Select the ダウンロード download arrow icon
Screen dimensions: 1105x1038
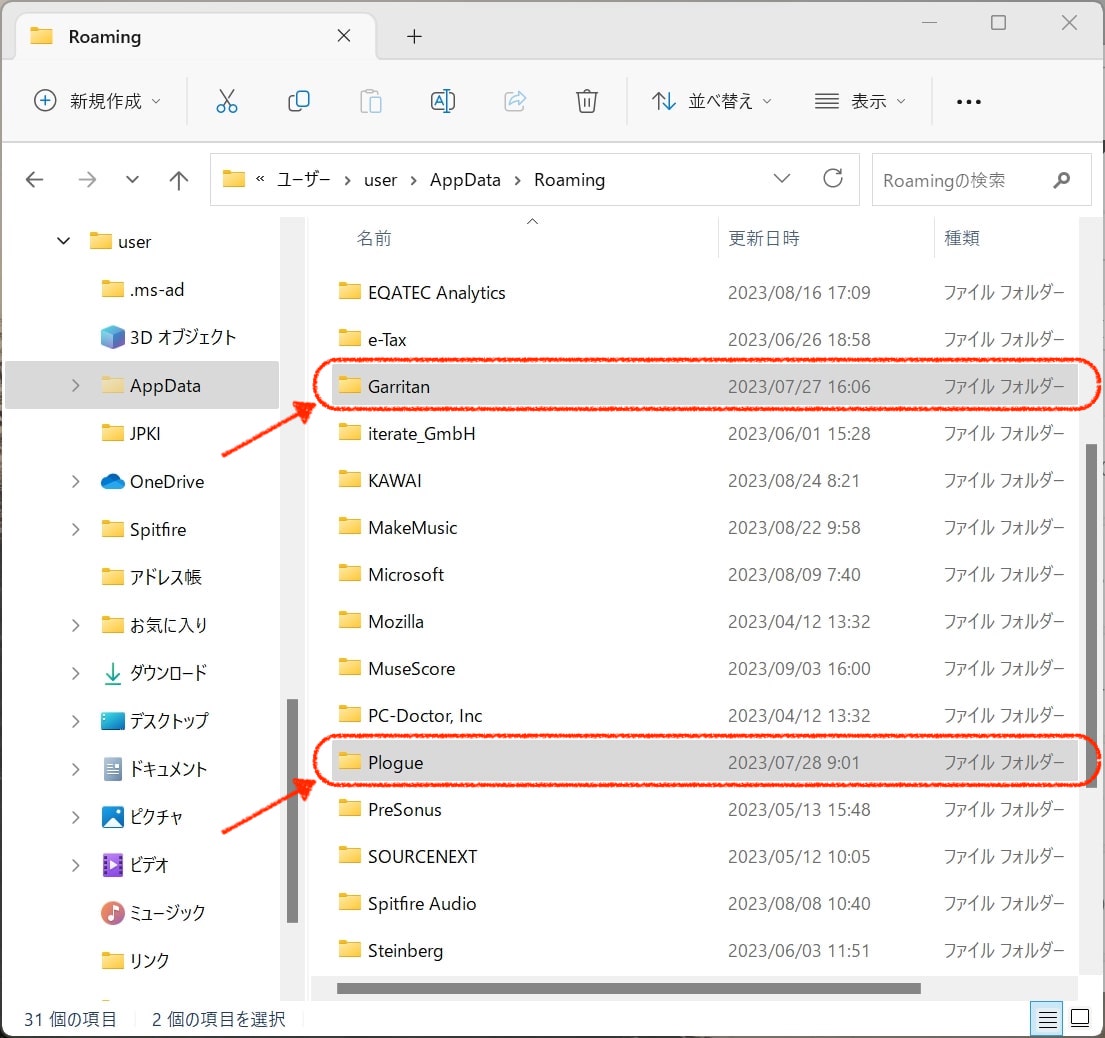coord(112,674)
